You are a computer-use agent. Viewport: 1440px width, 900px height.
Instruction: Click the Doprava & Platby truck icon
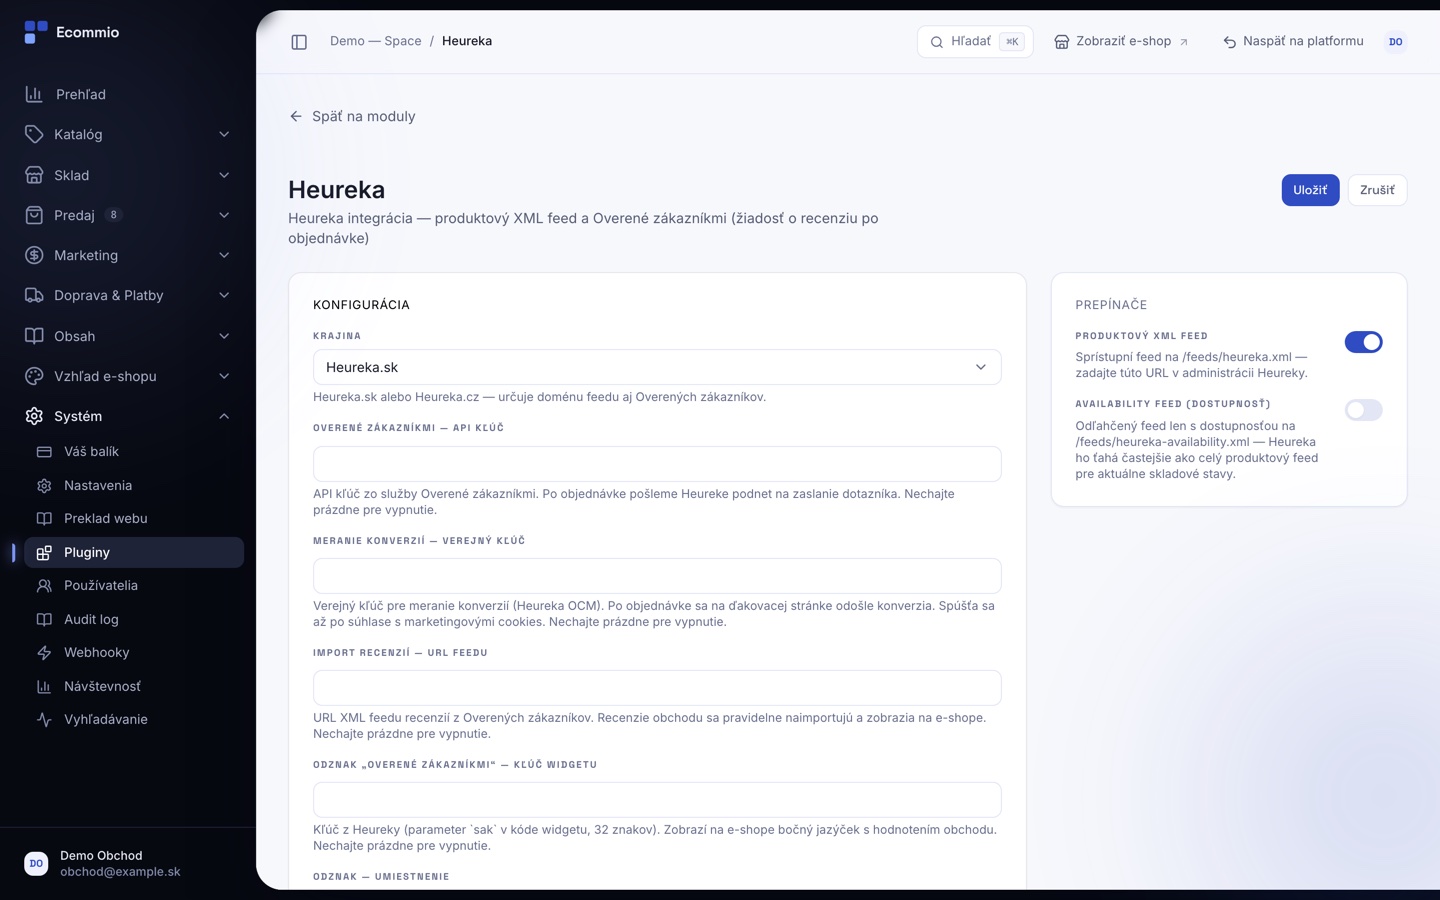pos(34,295)
